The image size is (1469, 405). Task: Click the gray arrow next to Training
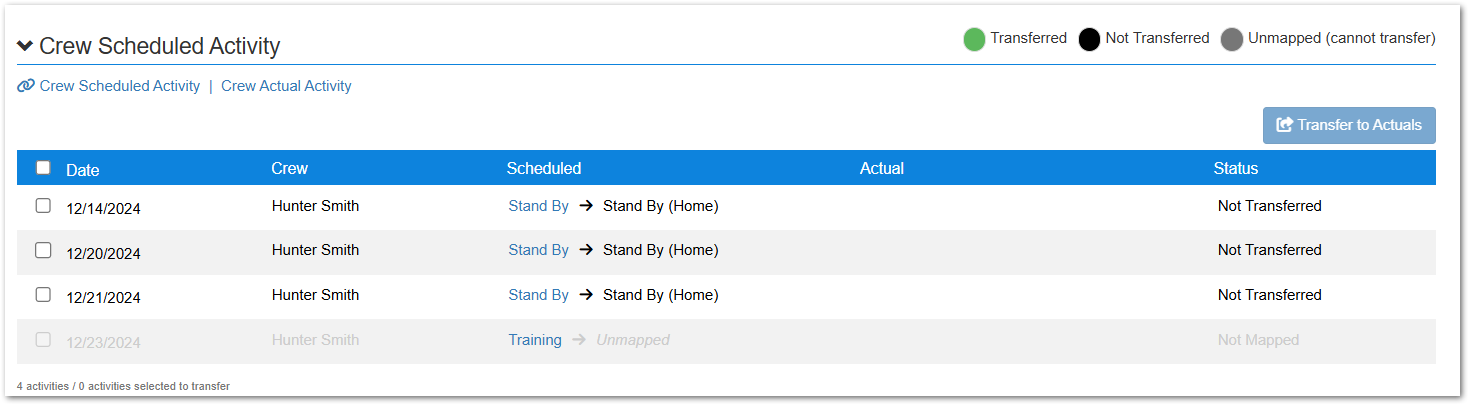click(x=579, y=340)
